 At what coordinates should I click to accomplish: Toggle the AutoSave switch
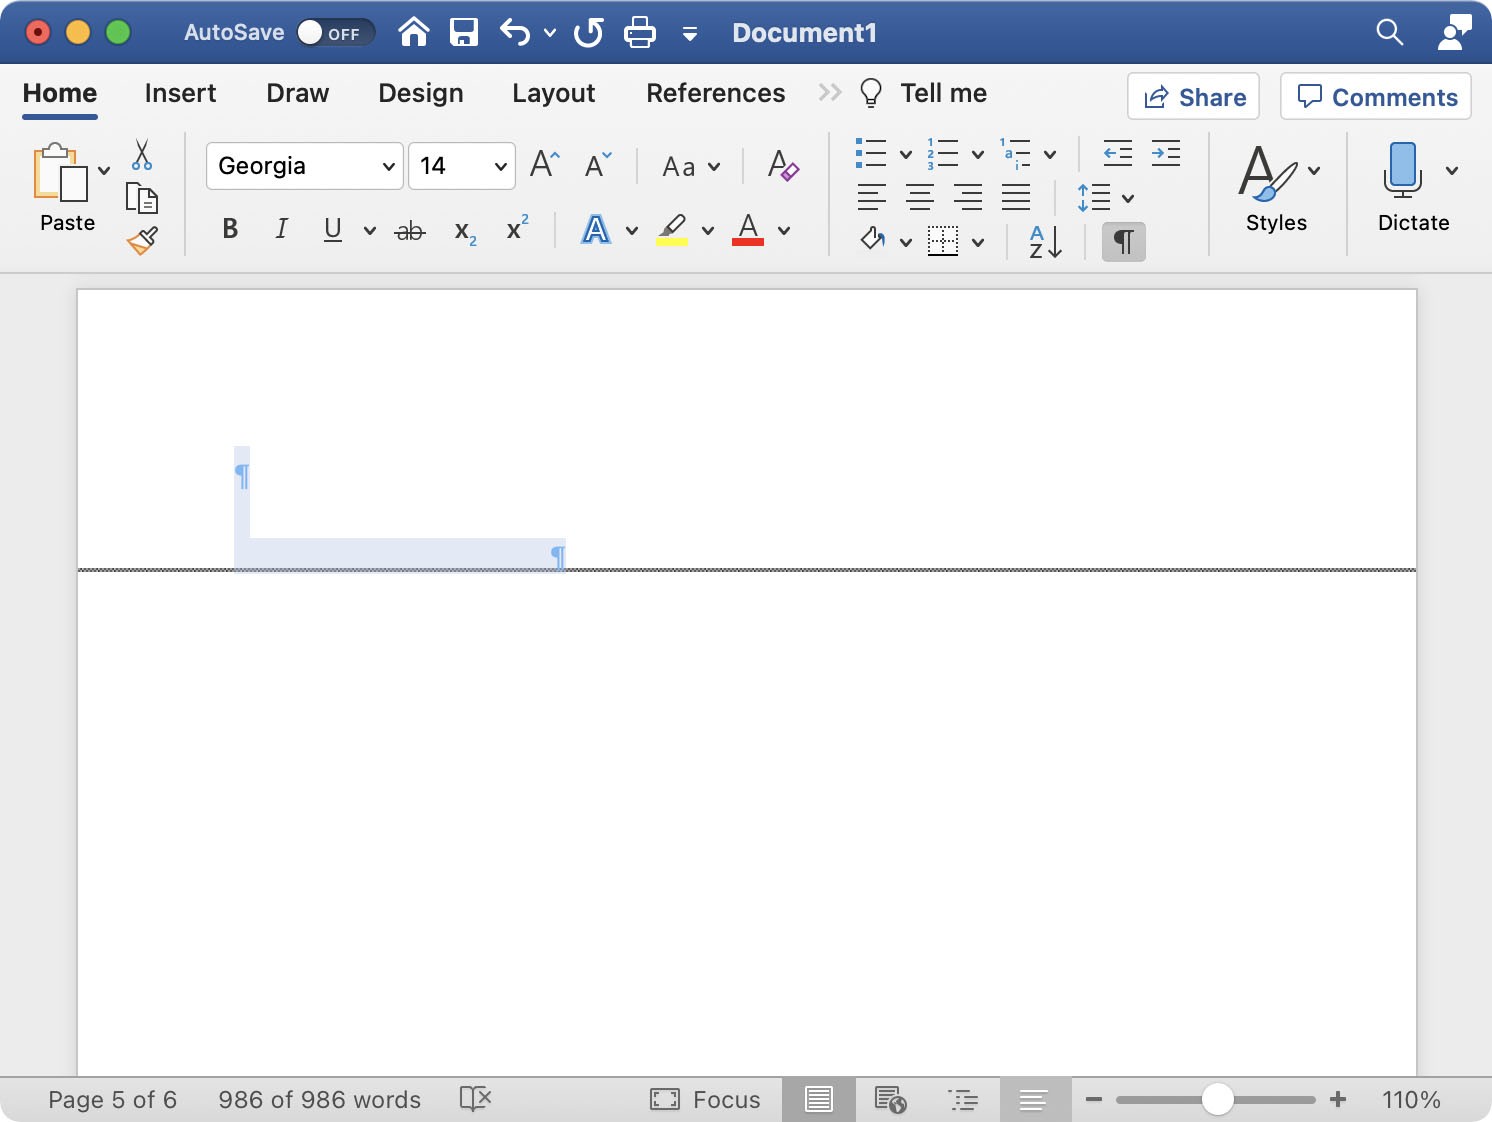pyautogui.click(x=335, y=33)
